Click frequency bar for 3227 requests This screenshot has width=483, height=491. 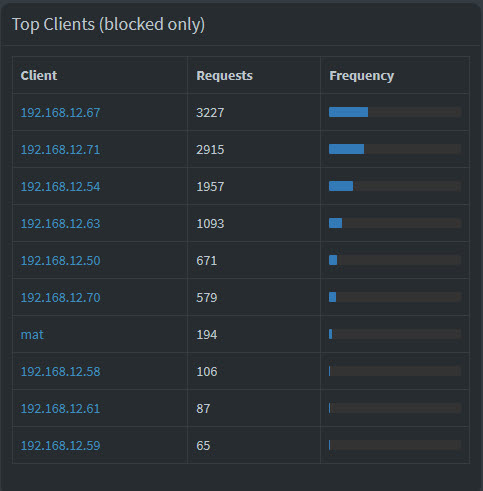[395, 112]
